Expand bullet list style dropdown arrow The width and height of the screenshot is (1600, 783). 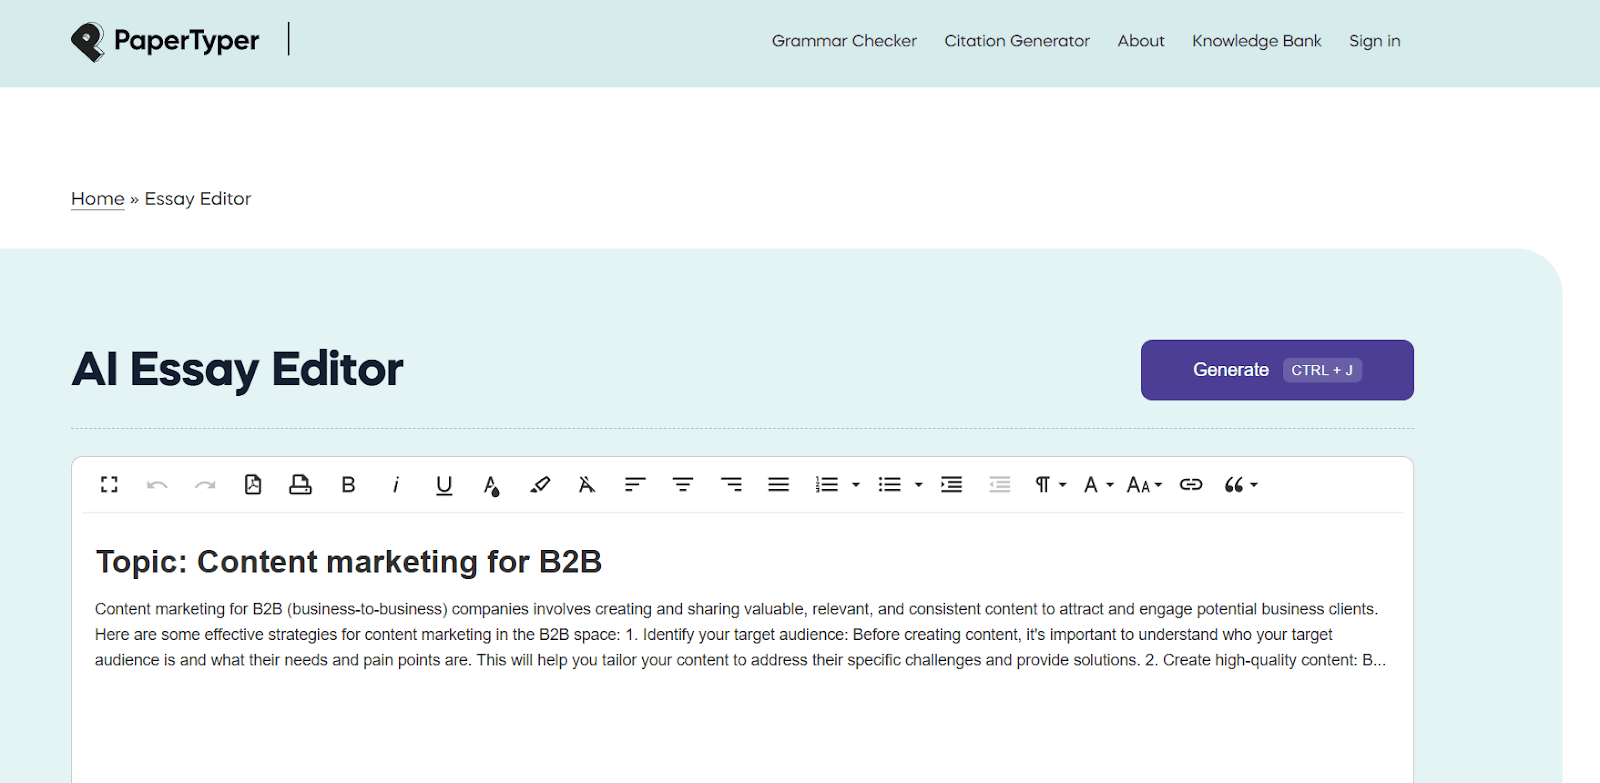(x=919, y=485)
